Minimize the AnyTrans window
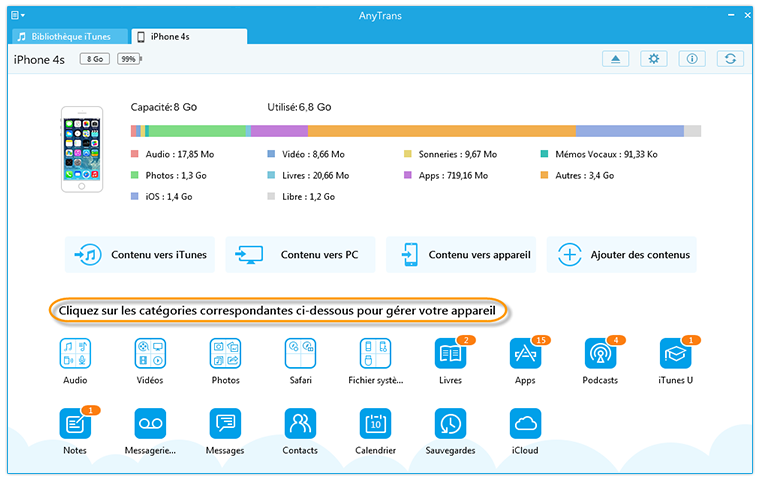Image resolution: width=760 pixels, height=481 pixels. pyautogui.click(x=731, y=16)
